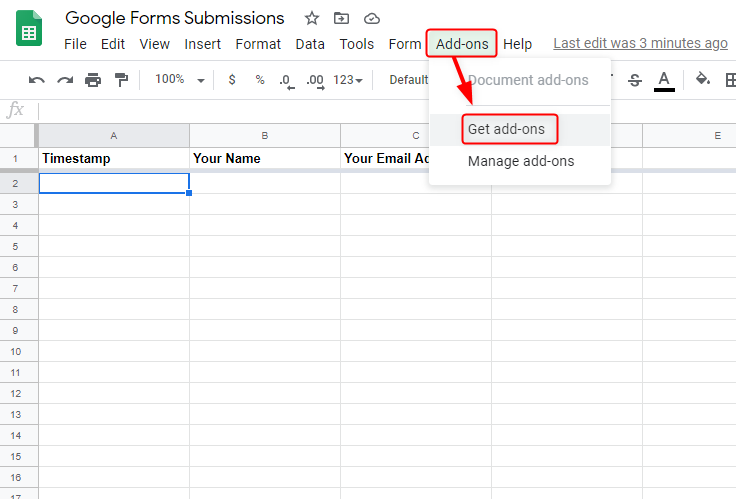
Task: Open the Tools menu
Action: [357, 44]
